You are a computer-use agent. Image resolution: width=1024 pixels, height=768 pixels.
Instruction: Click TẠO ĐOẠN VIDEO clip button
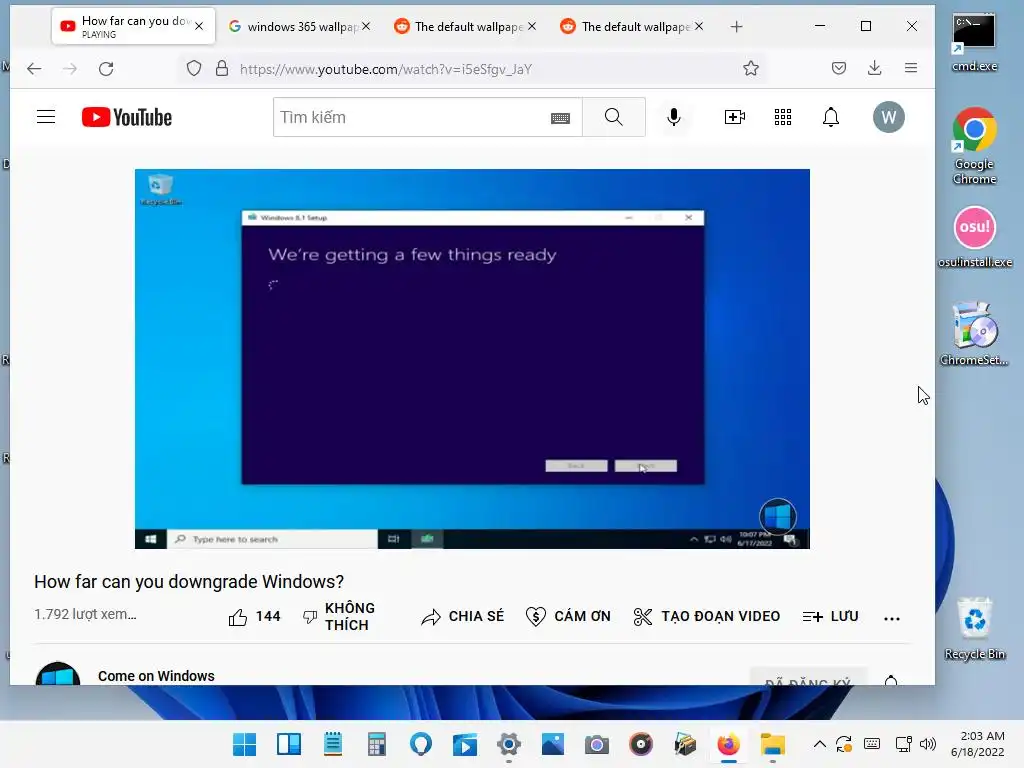click(707, 616)
